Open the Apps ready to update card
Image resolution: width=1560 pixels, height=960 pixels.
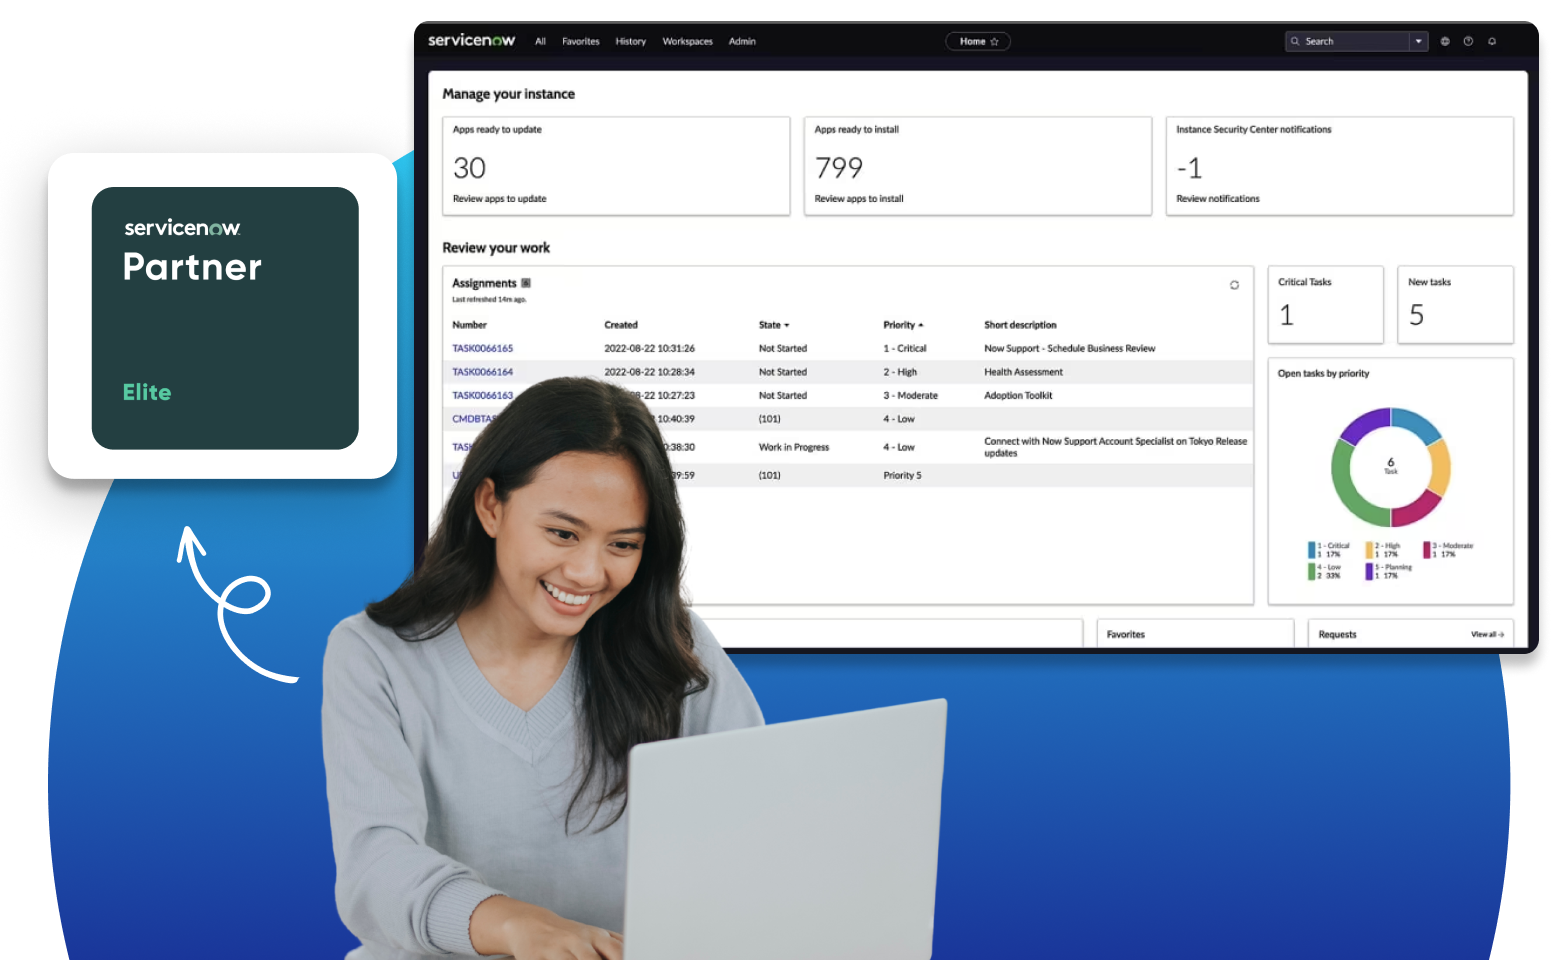coord(616,166)
